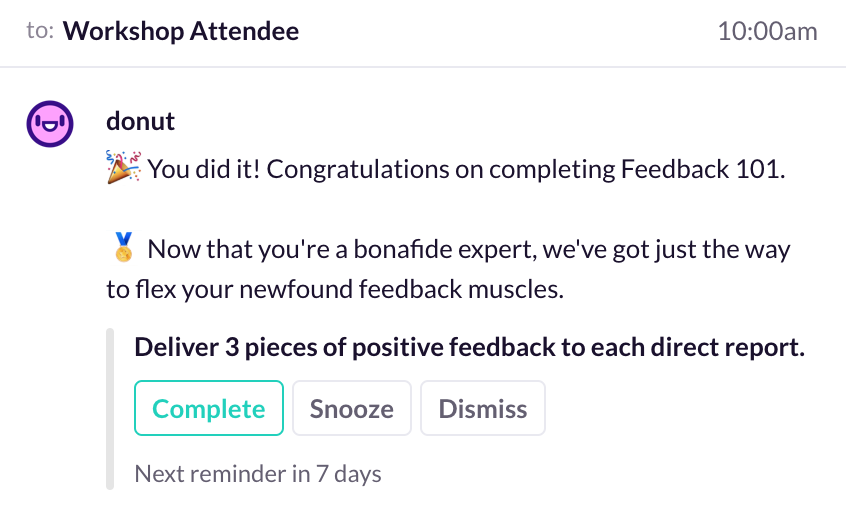846x518 pixels.
Task: Click the '7 days' reminder interval text
Action: (349, 474)
